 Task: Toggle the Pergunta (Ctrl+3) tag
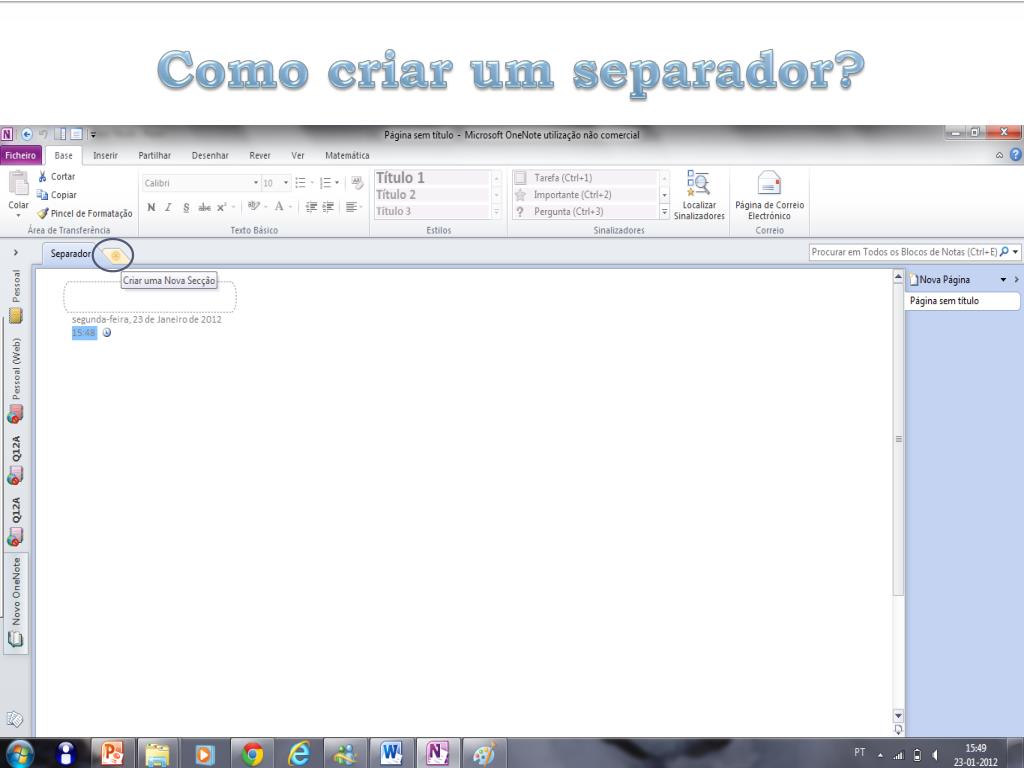pyautogui.click(x=520, y=212)
